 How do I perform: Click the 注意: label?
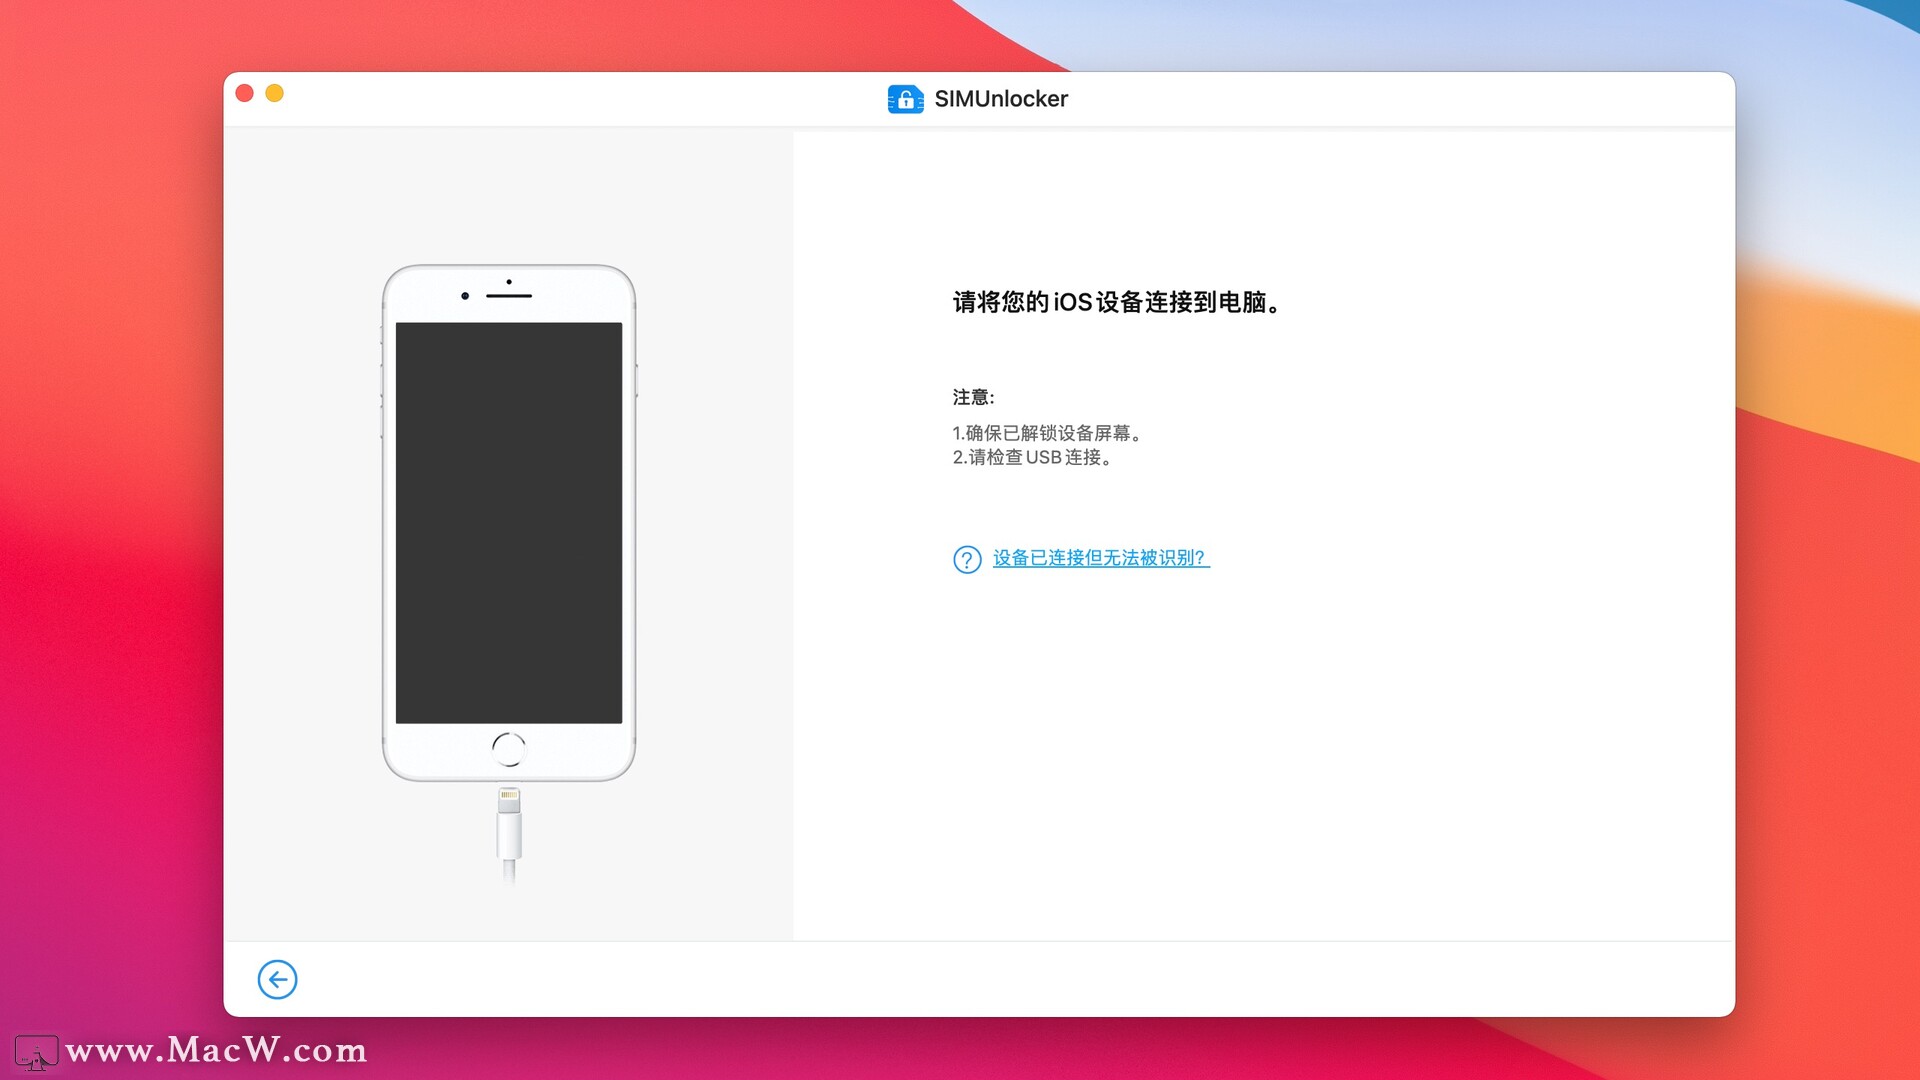pos(973,397)
